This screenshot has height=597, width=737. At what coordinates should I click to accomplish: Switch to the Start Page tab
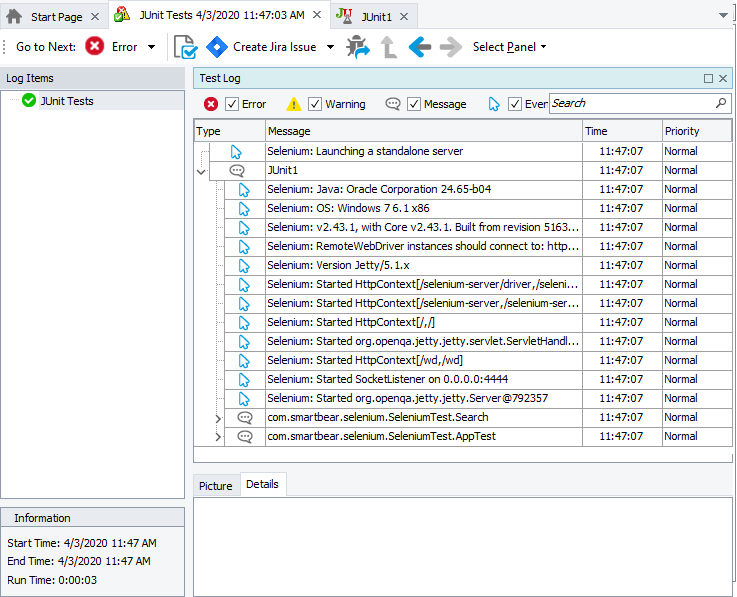tap(56, 17)
